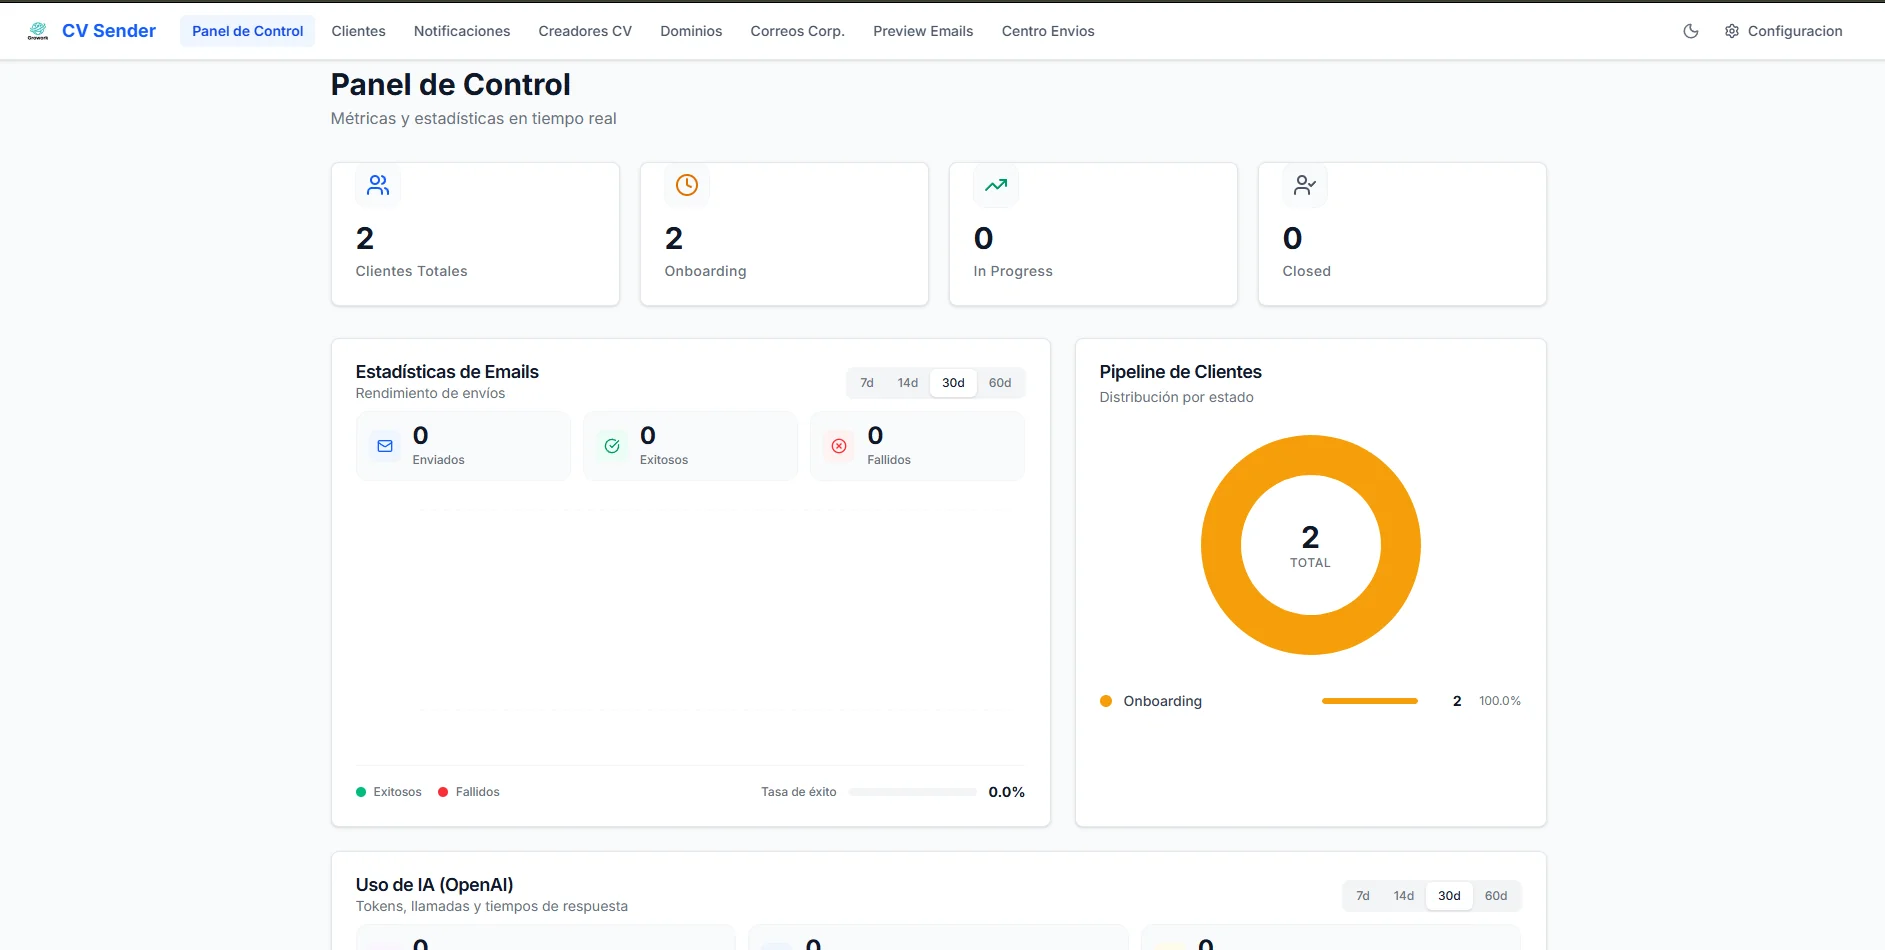Click the Clientes Totales card label
Image resolution: width=1885 pixels, height=950 pixels.
(411, 271)
